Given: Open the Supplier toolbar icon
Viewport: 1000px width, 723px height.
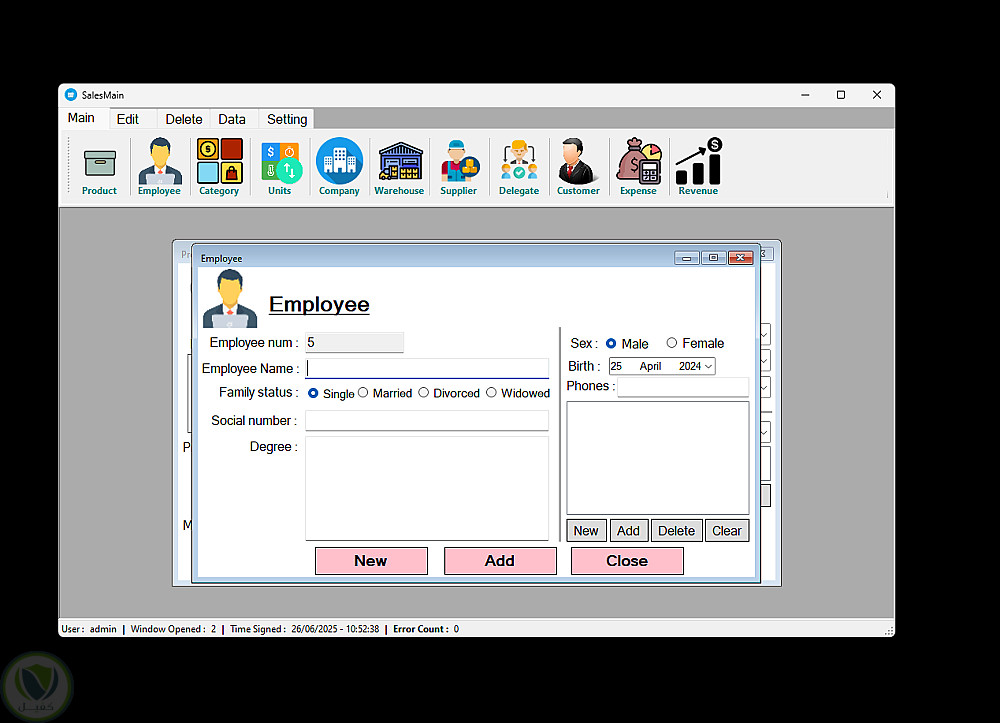Looking at the screenshot, I should (x=459, y=168).
